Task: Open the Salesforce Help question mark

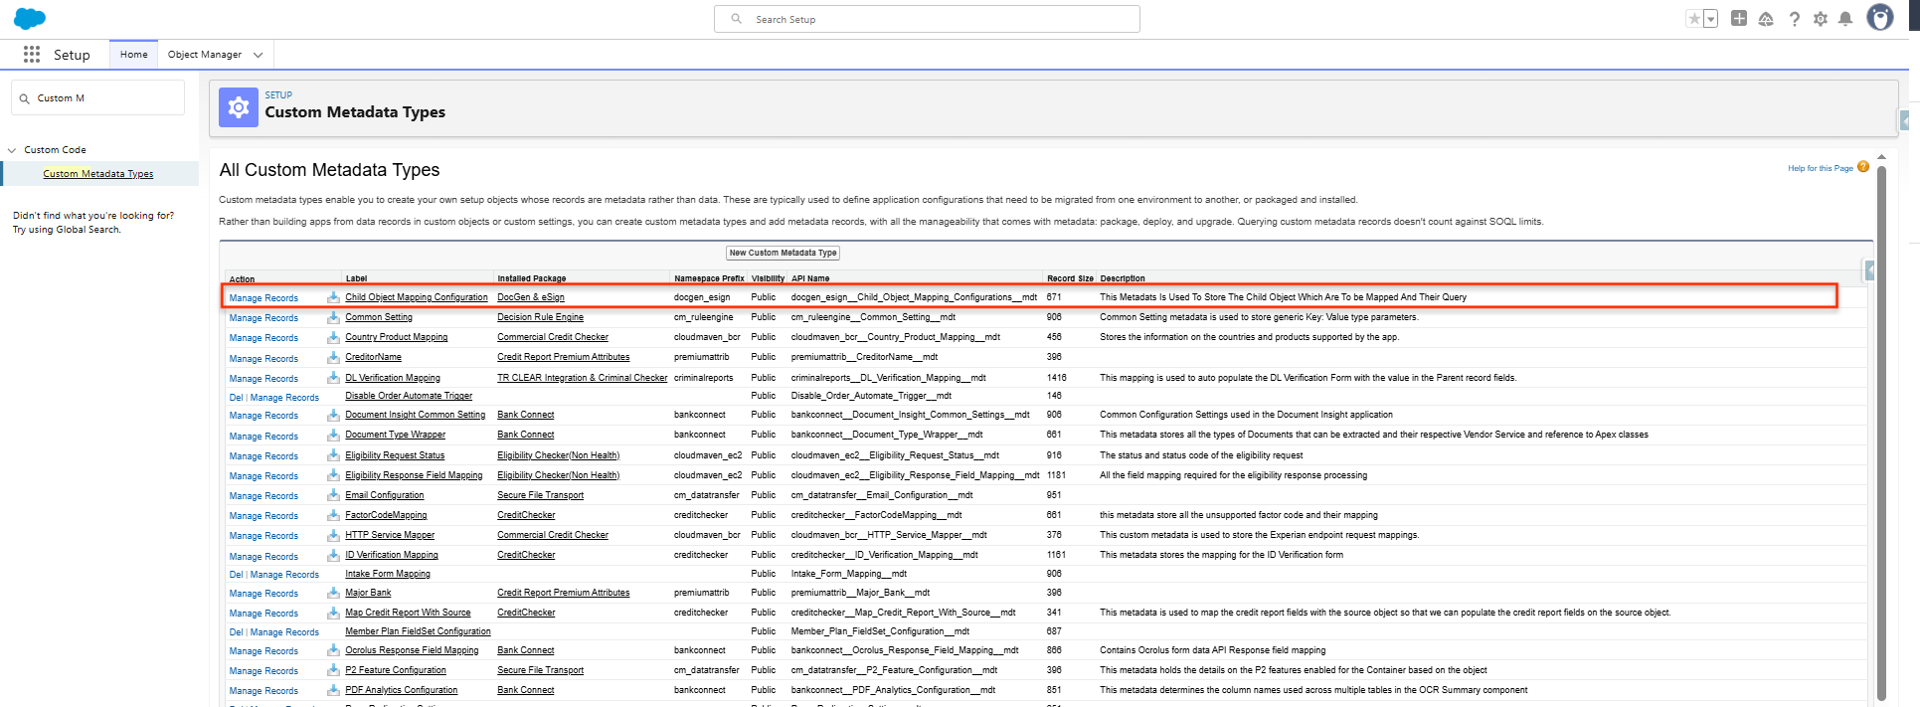Action: click(1794, 19)
